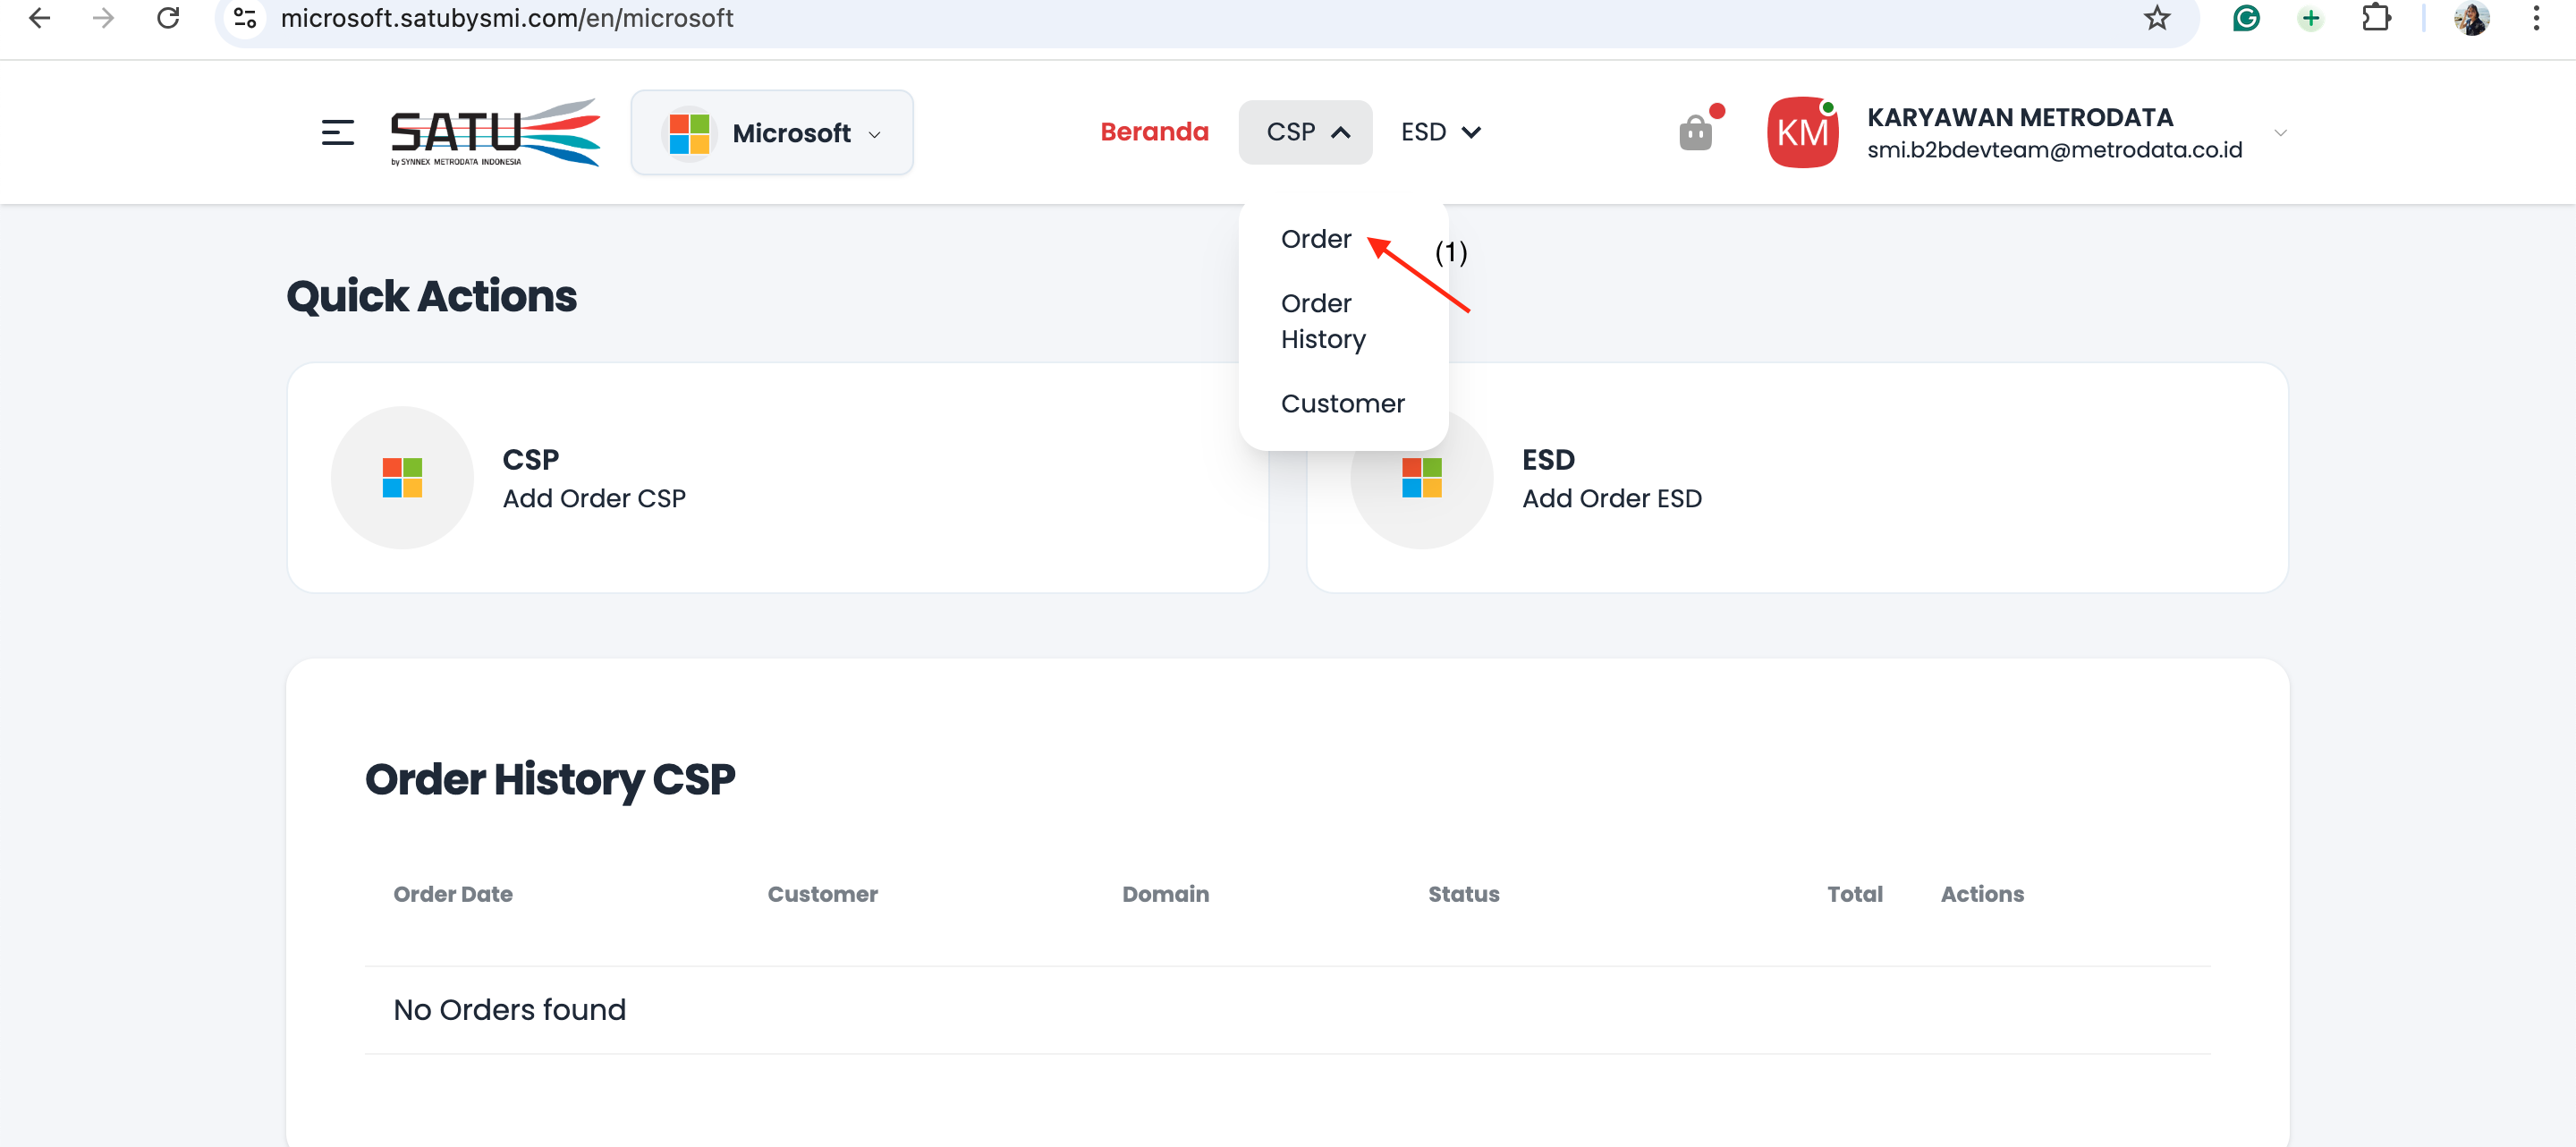Screen dimensions: 2576x1147
Task: Expand the ESD navigation dropdown
Action: 1440,132
